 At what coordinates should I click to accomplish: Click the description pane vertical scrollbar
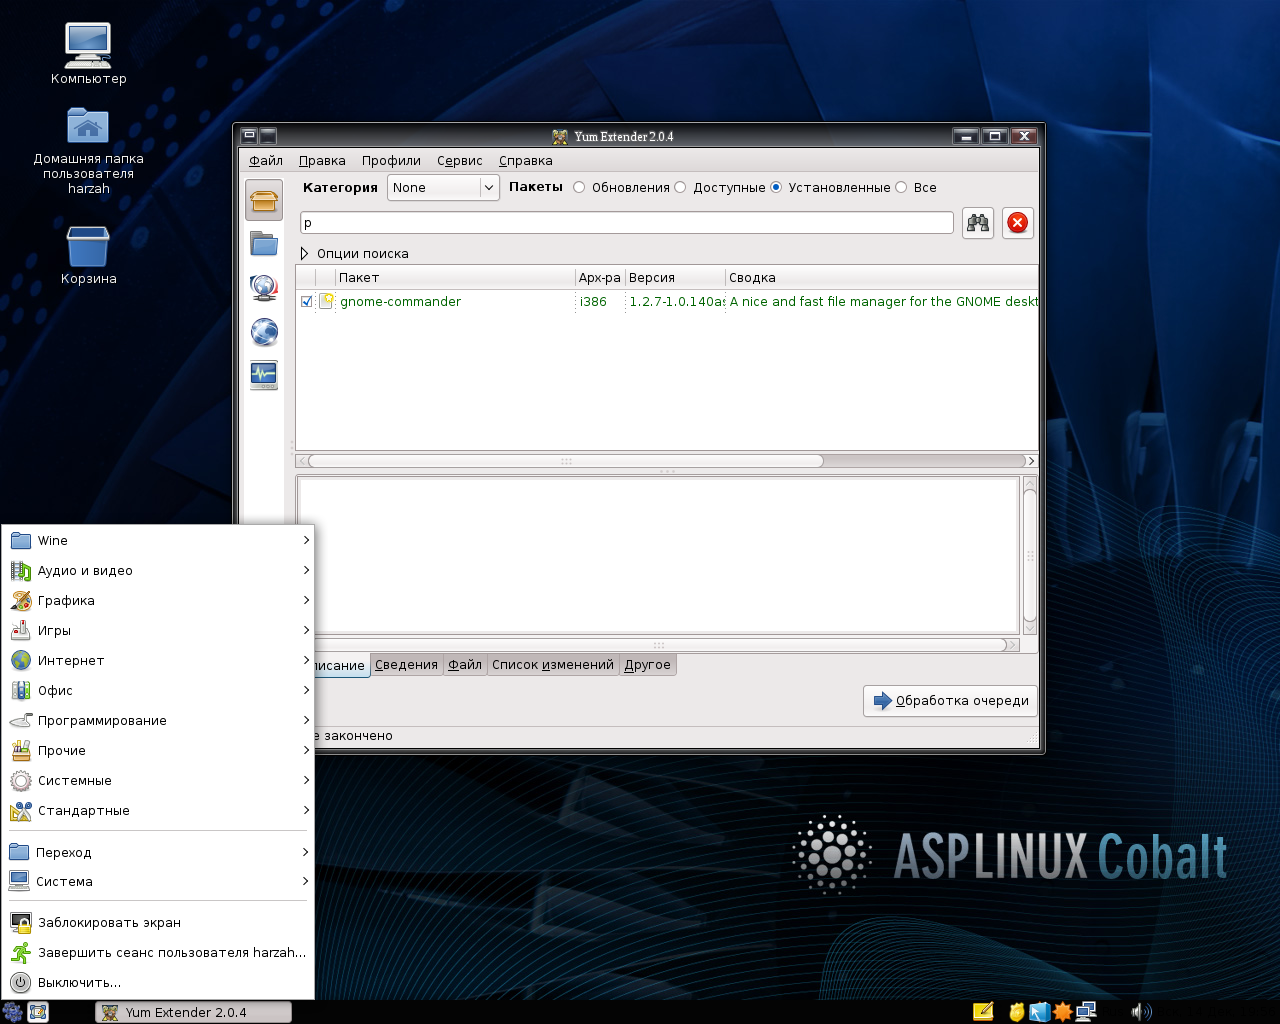[x=1030, y=555]
